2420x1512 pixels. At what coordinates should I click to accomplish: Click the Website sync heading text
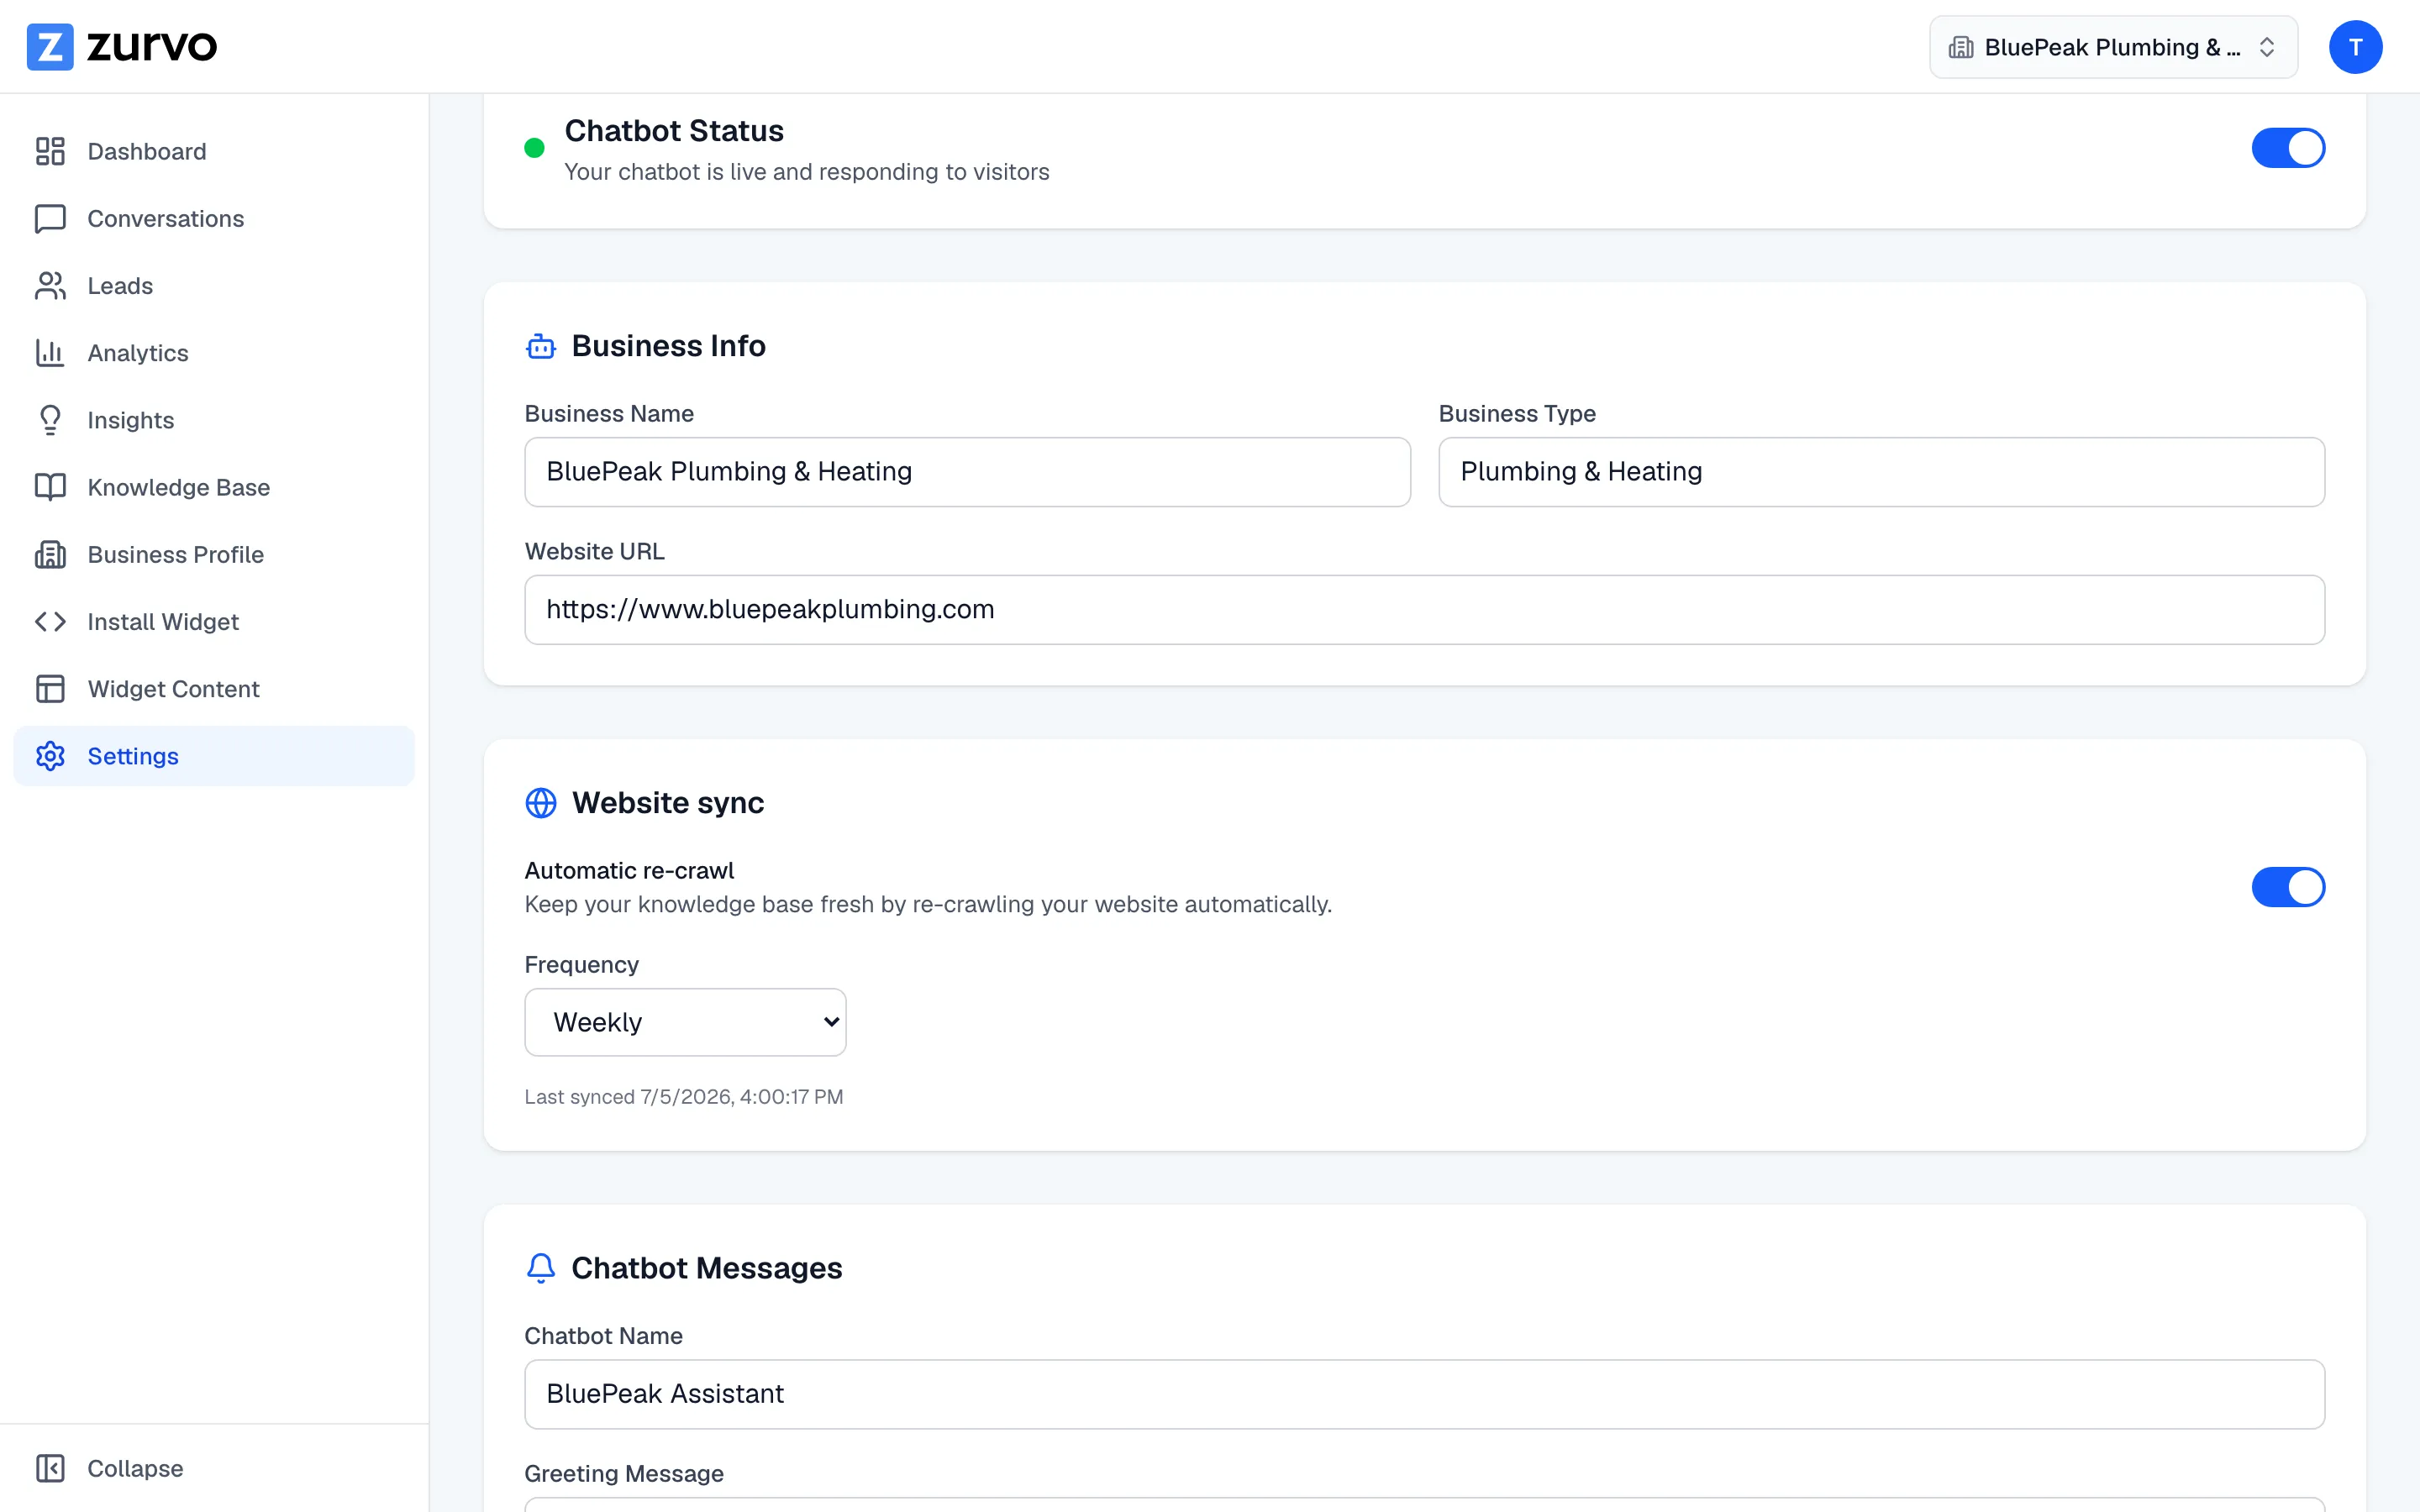click(x=668, y=803)
